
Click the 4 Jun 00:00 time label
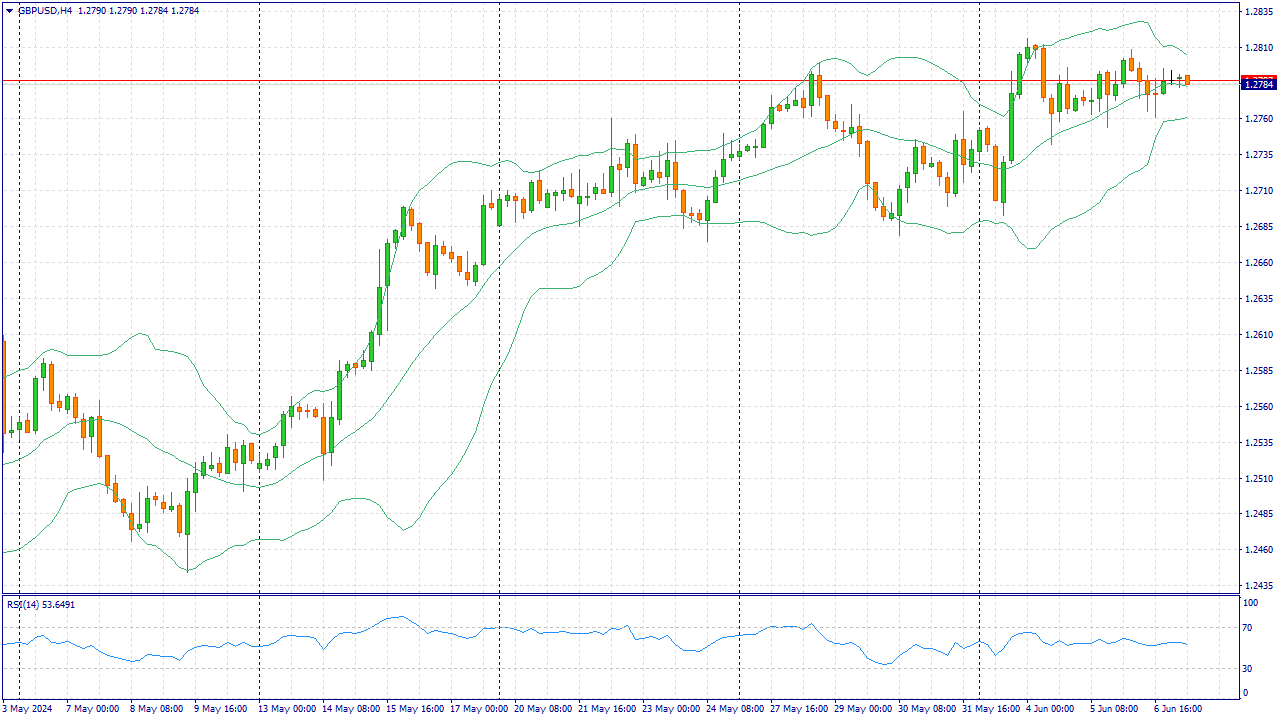(x=1049, y=709)
